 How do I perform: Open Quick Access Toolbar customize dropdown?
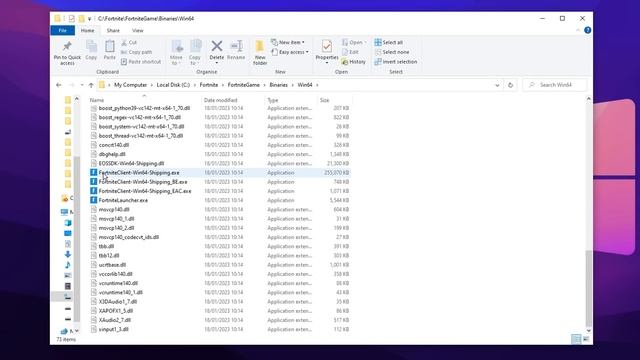pyautogui.click(x=89, y=19)
